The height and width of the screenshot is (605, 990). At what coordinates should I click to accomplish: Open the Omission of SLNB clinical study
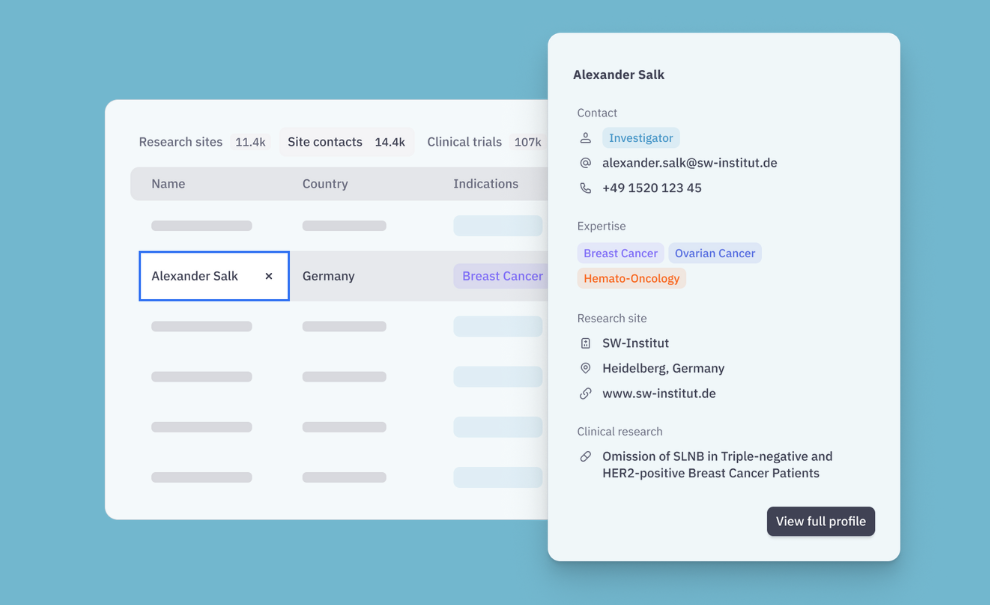(717, 465)
